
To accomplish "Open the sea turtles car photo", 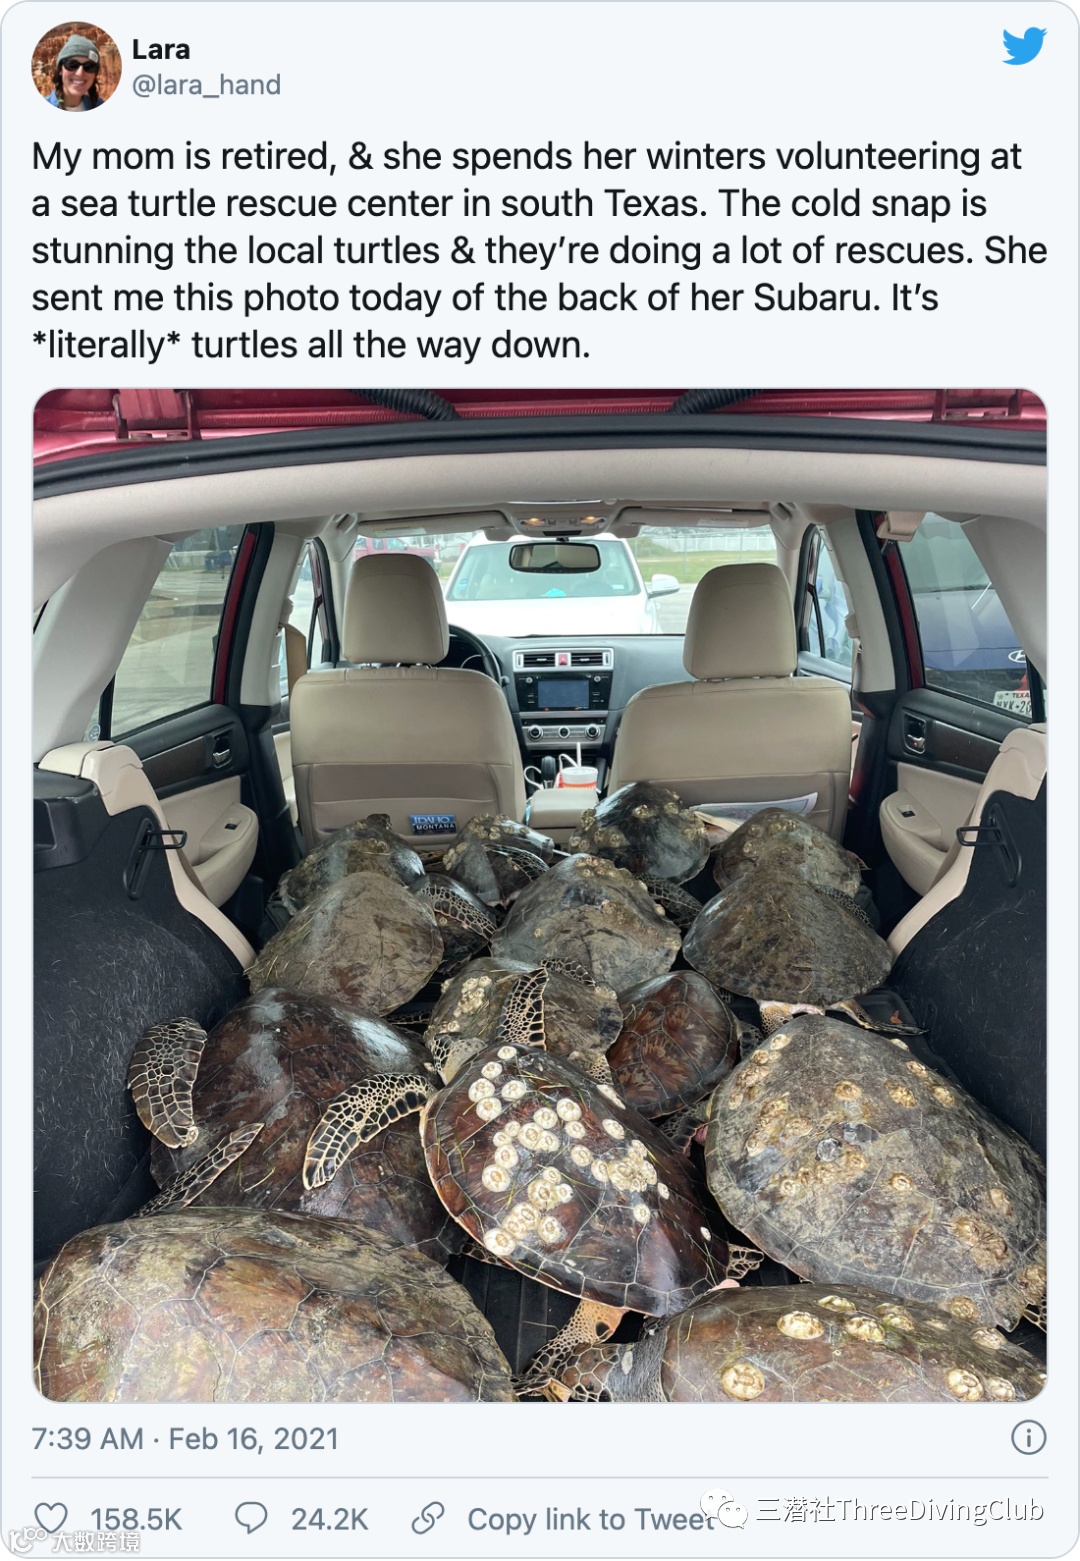I will pyautogui.click(x=540, y=895).
